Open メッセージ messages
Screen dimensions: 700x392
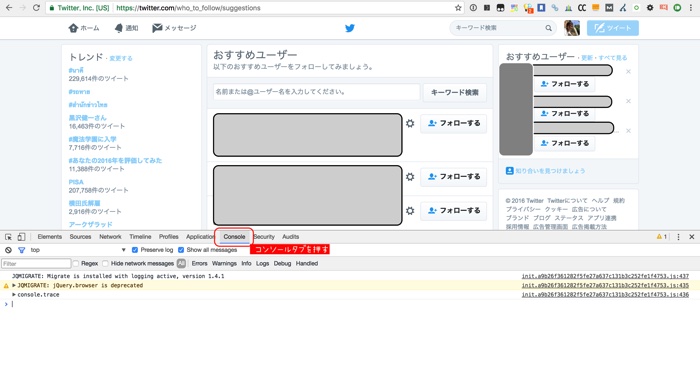(x=174, y=28)
